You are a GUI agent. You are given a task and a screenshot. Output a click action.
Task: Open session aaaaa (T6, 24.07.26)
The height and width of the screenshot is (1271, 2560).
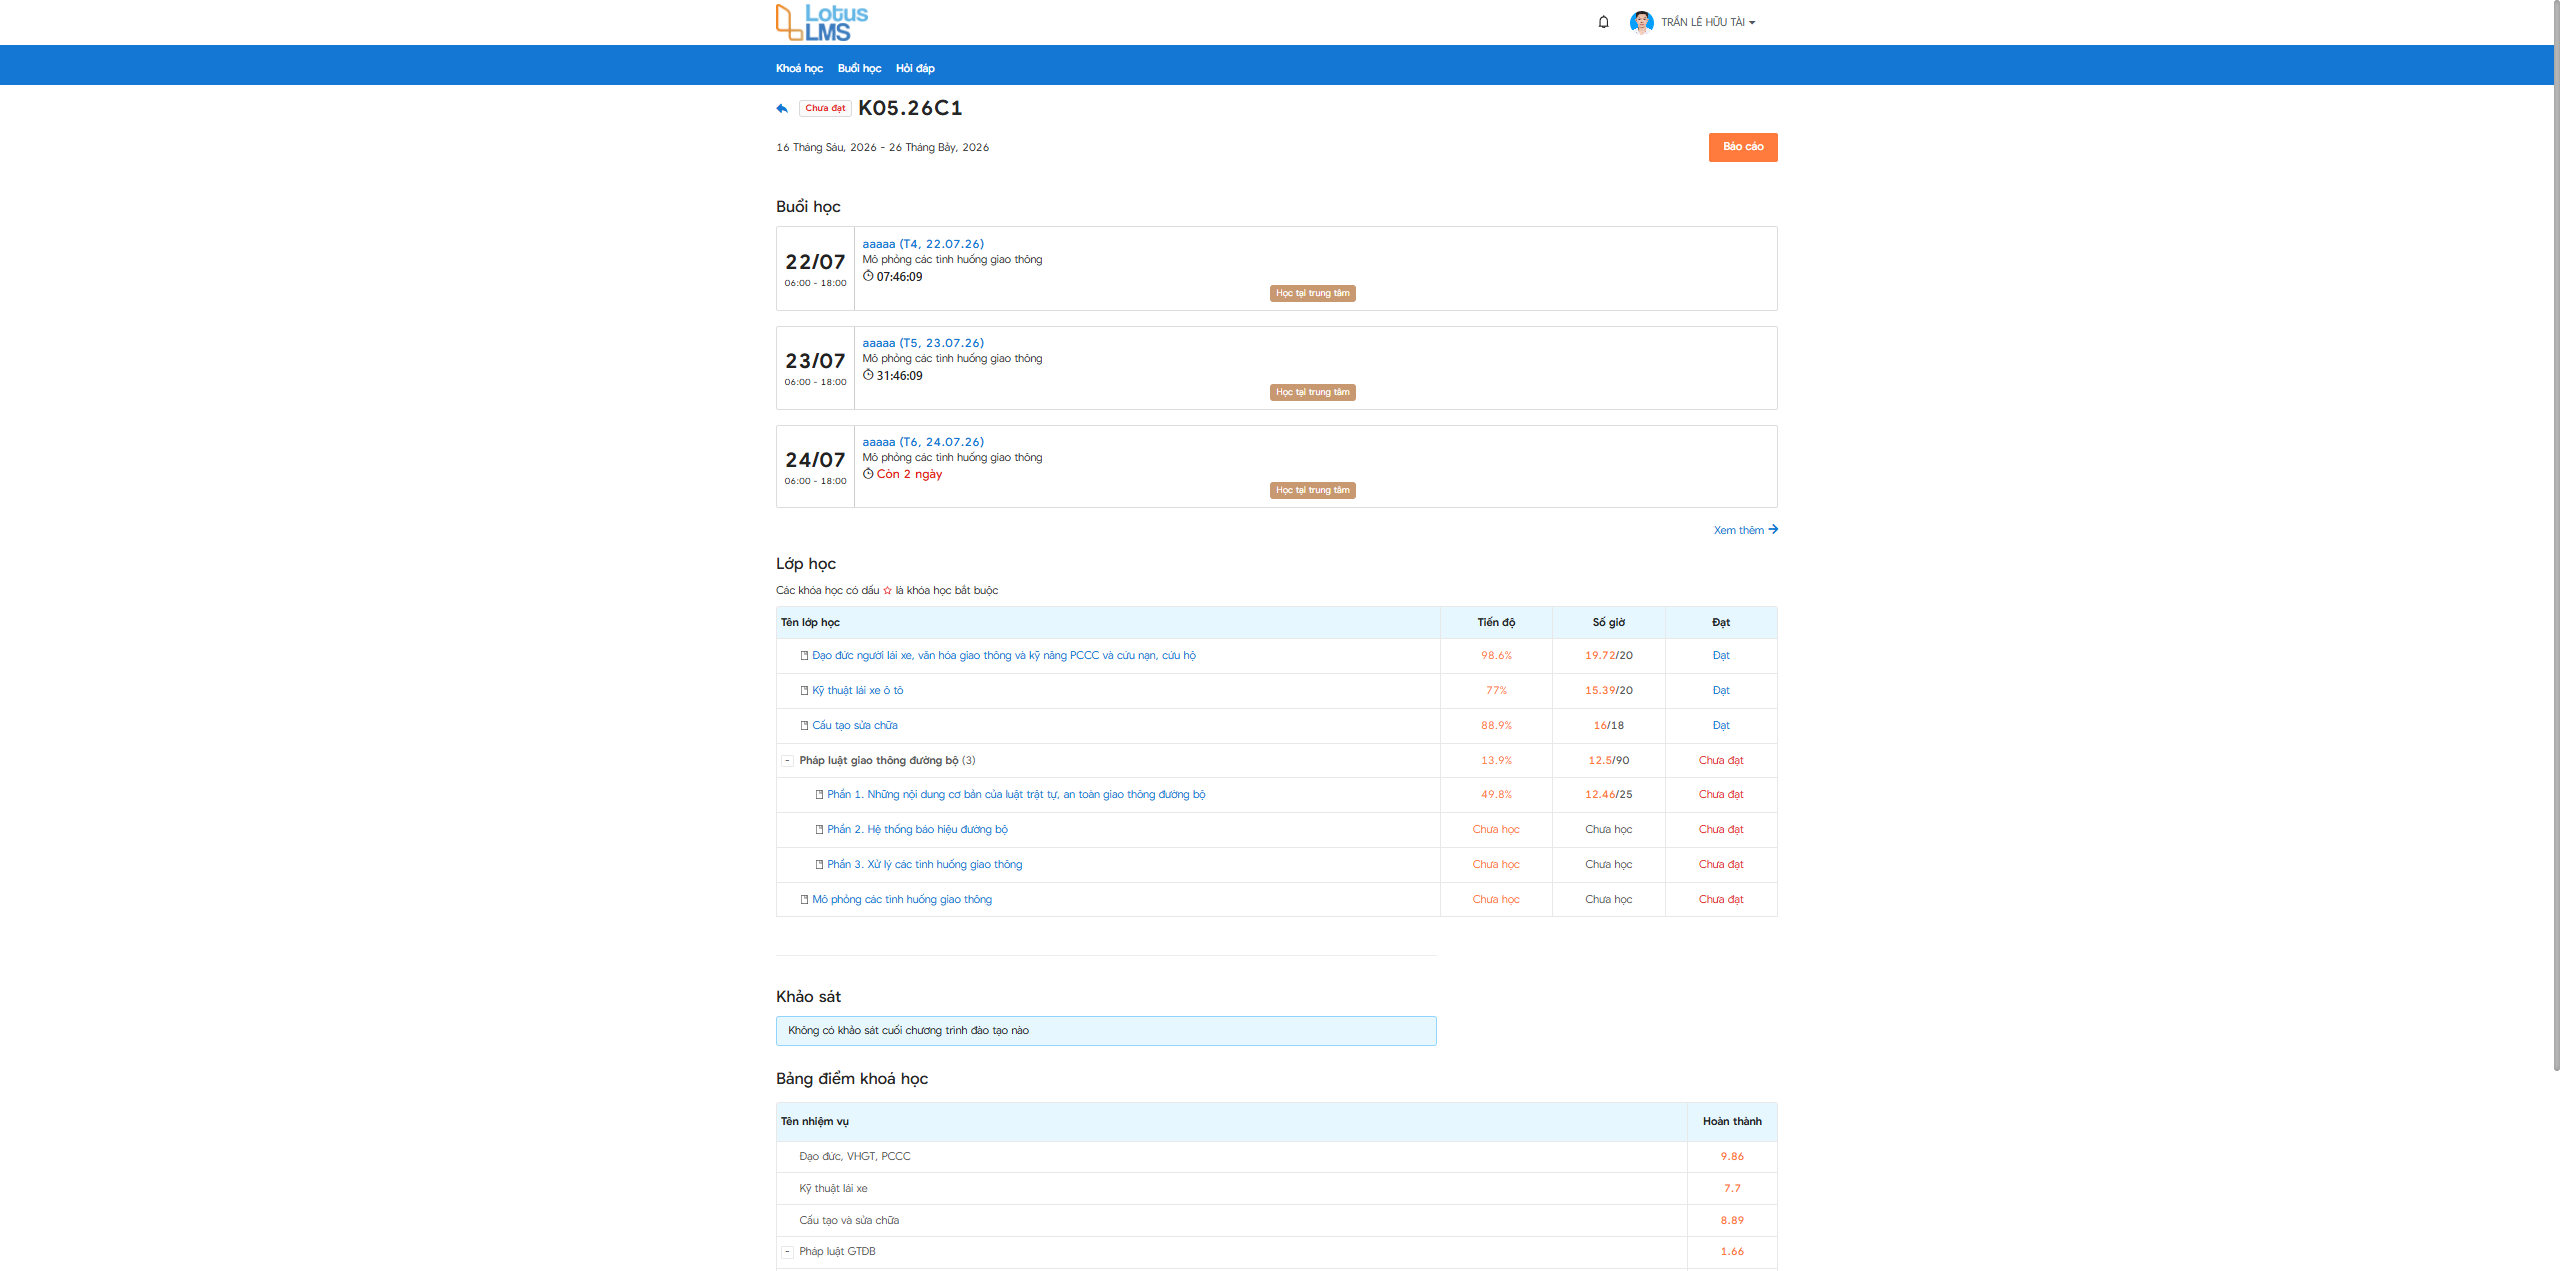923,442
